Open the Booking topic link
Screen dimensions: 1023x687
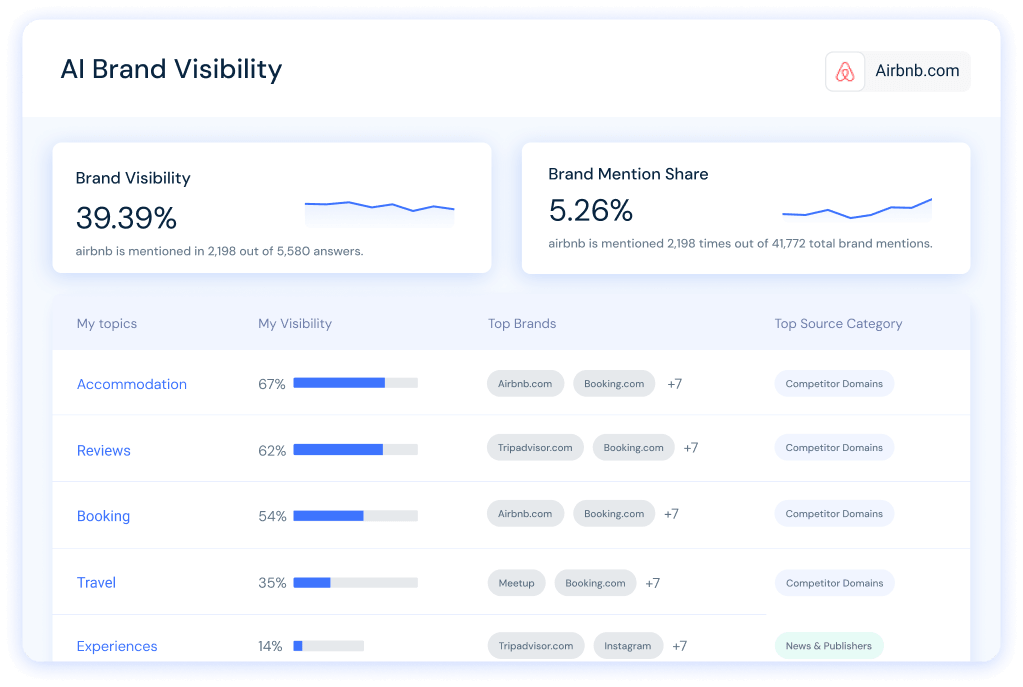103,516
